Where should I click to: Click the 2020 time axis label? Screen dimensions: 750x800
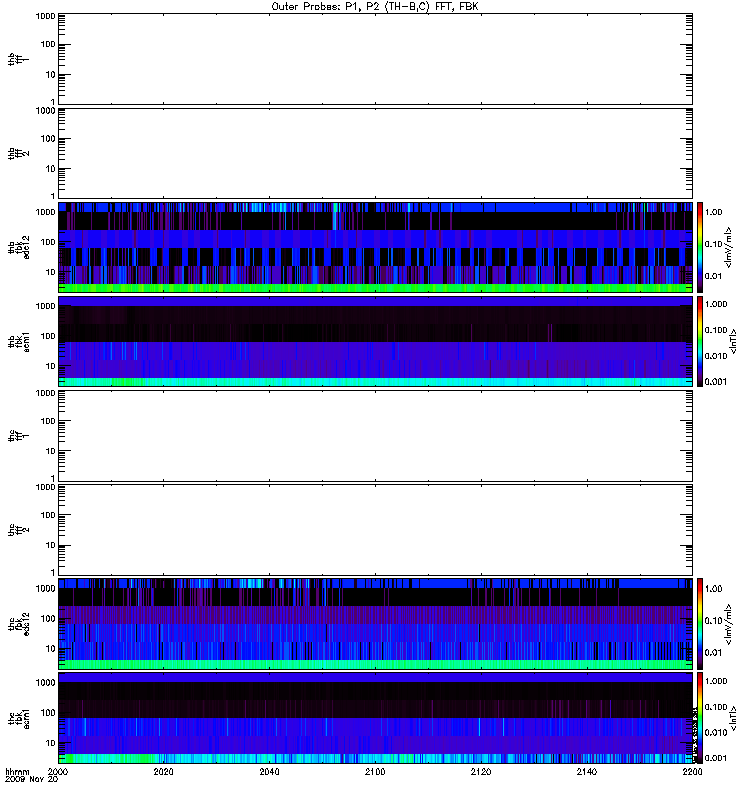coord(163,771)
